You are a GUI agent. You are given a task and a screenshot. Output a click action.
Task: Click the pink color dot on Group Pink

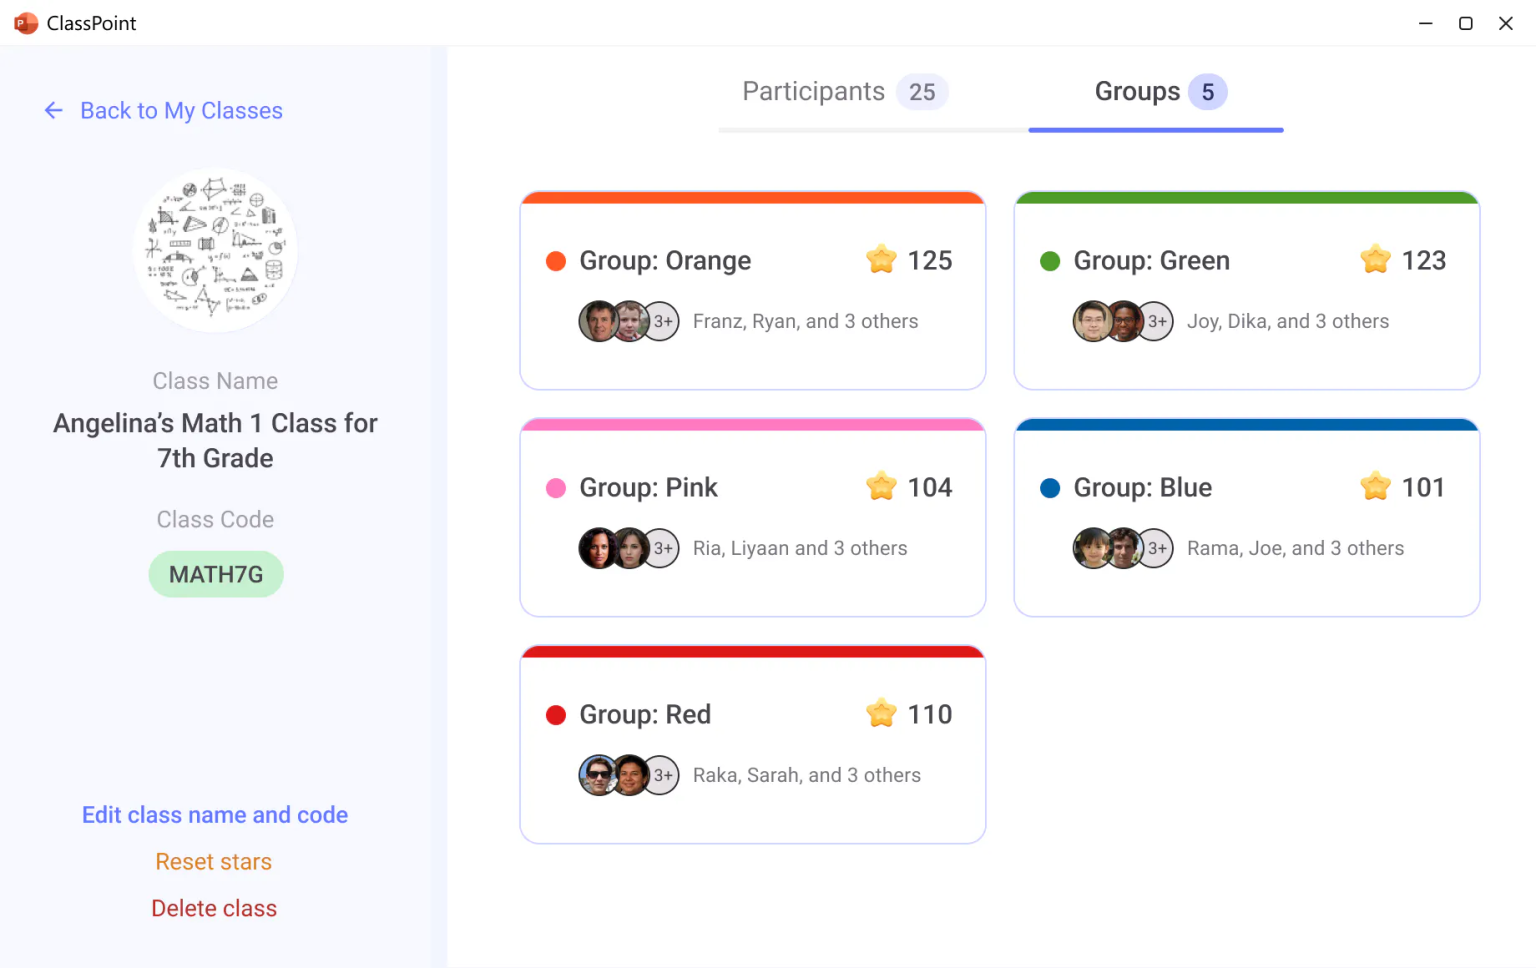[555, 488]
